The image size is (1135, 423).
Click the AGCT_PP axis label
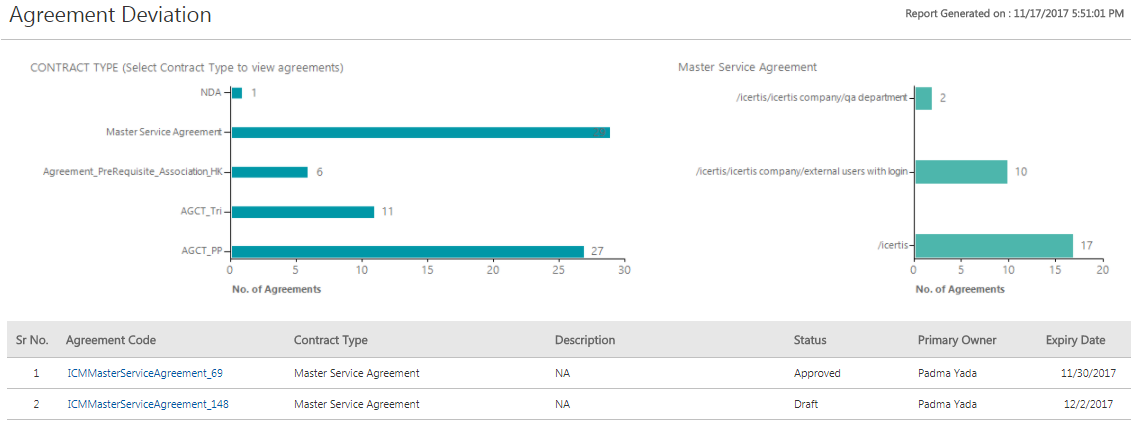(x=202, y=251)
